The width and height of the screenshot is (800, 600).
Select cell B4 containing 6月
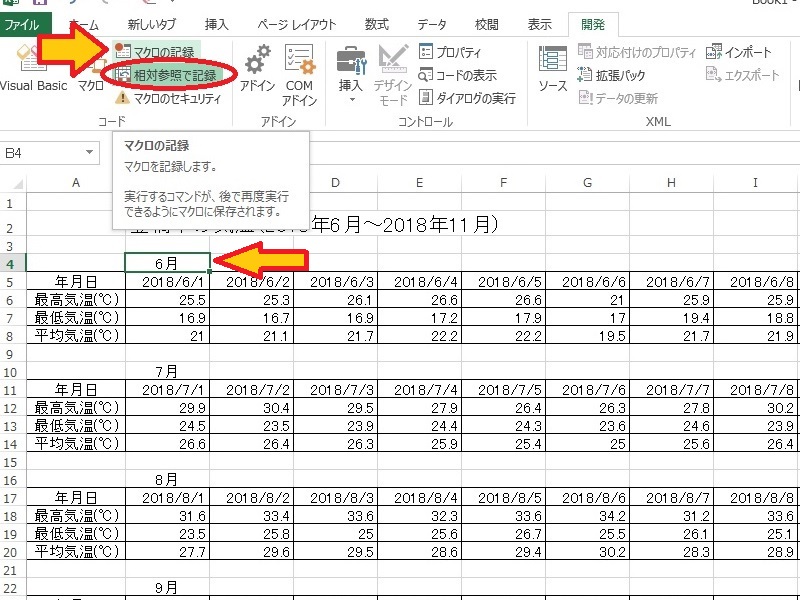pyautogui.click(x=167, y=262)
